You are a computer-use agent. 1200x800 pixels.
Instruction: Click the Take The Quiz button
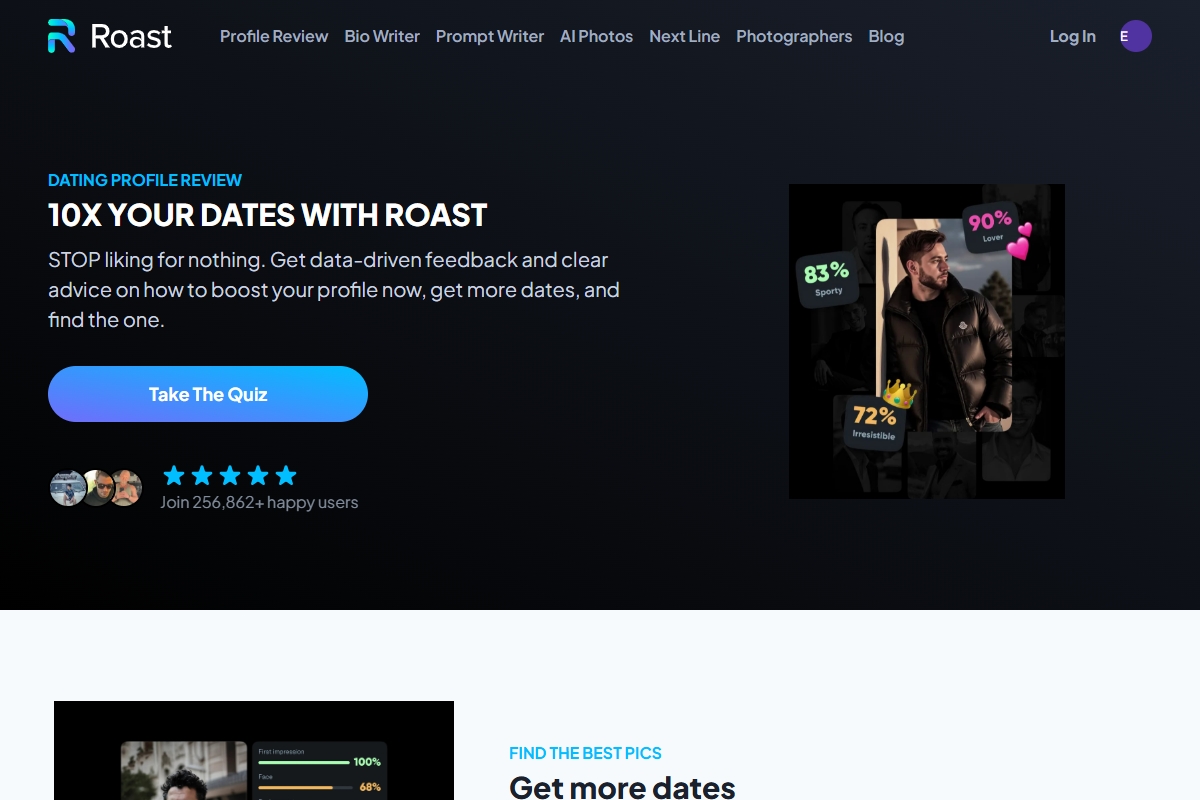click(208, 394)
